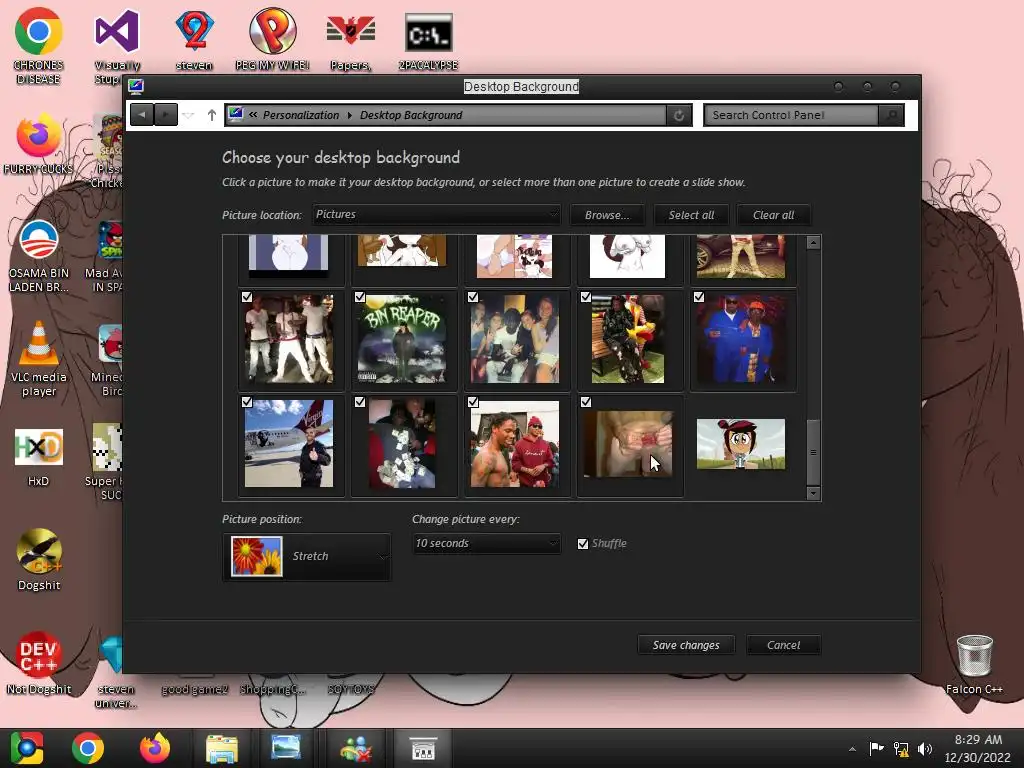
Task: Click the Browse... button
Action: pos(607,215)
